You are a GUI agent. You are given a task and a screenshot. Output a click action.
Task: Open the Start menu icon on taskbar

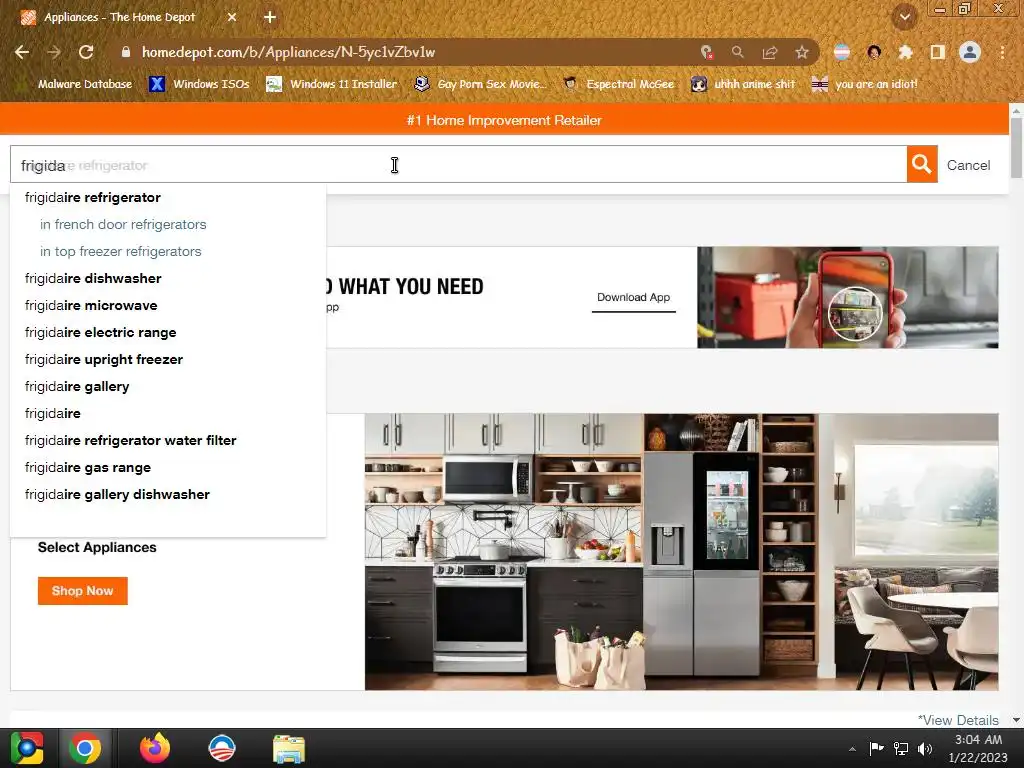[x=26, y=748]
